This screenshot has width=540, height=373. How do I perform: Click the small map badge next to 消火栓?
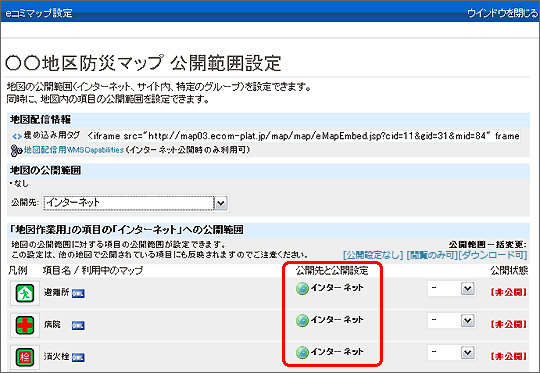click(78, 357)
